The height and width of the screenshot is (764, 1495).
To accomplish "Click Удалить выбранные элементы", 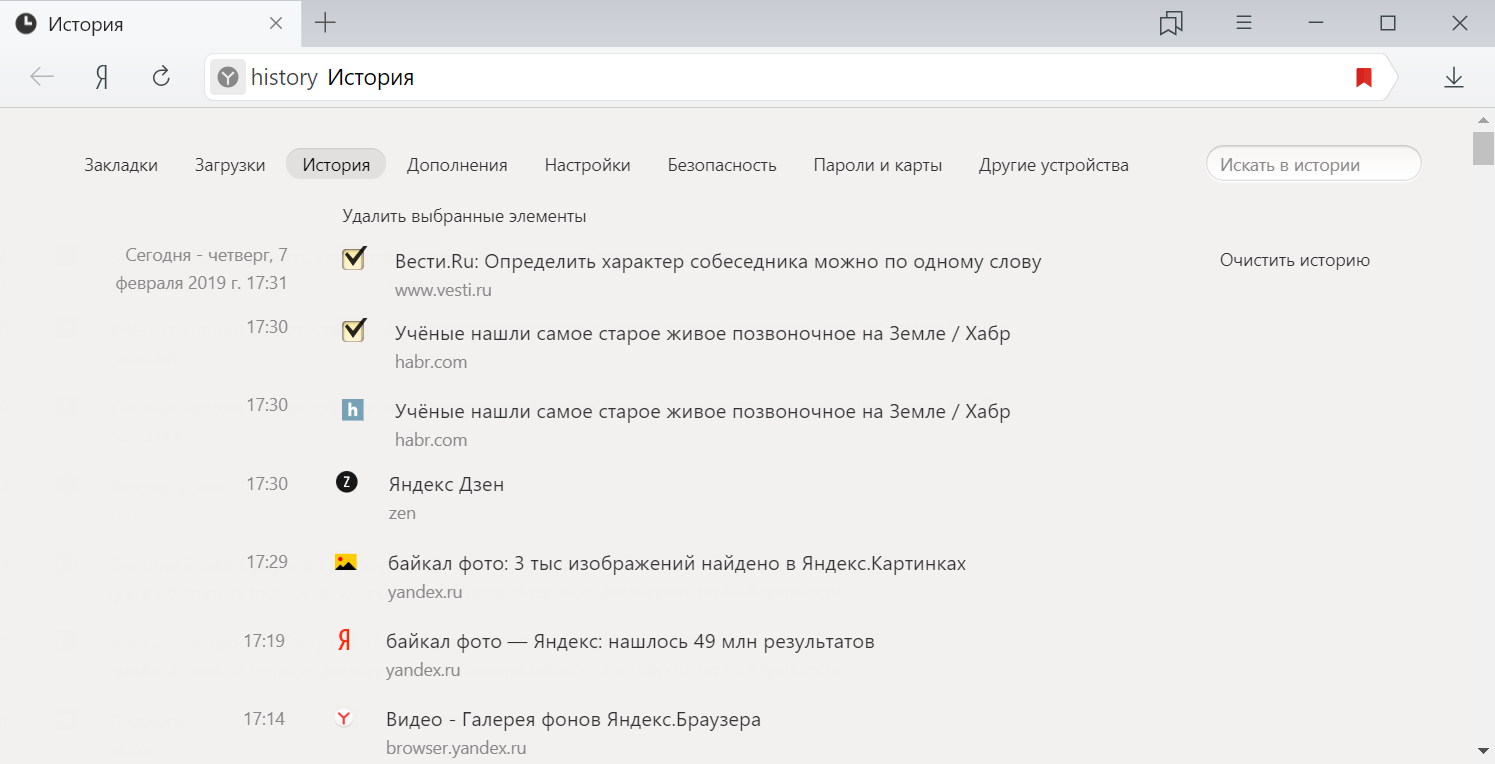I will (x=464, y=216).
